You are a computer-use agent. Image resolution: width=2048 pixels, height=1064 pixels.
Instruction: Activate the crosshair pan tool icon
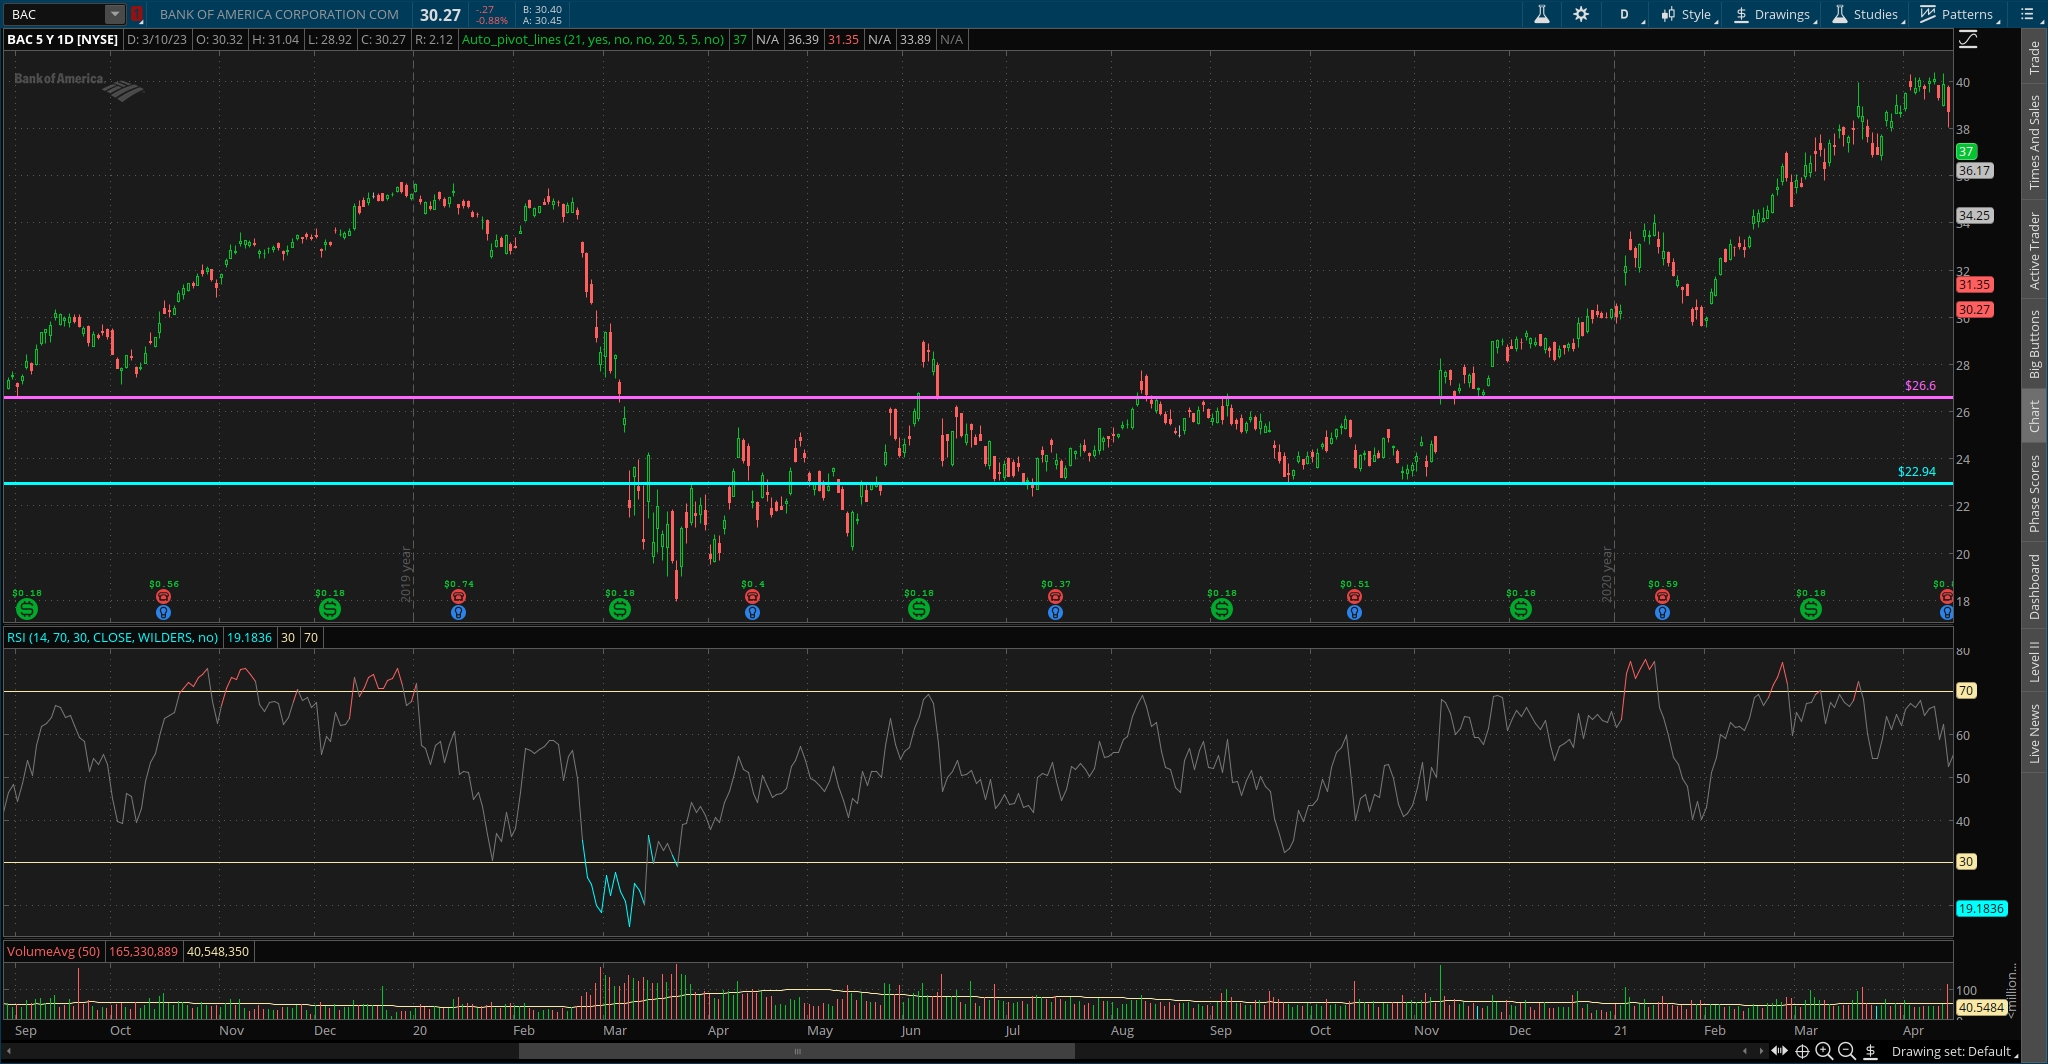(1802, 1051)
